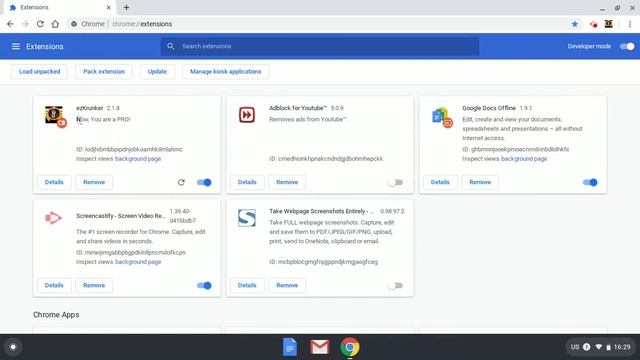Viewport: 640px width, 360px height.
Task: Remove Google Docs Offline
Action: coord(480,182)
